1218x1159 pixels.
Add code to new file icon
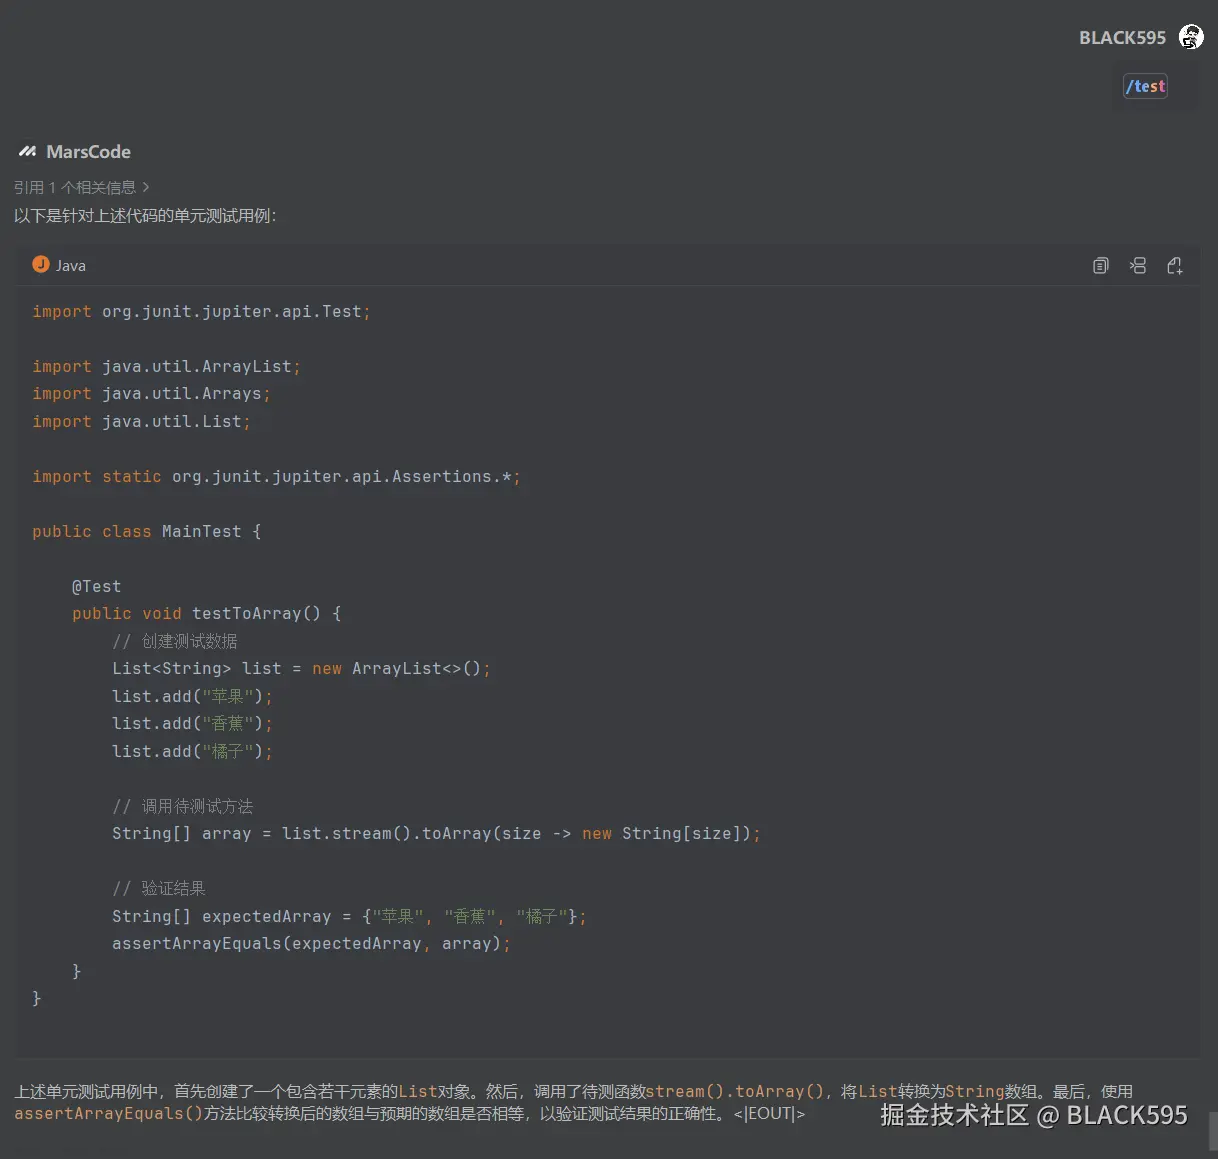[1175, 265]
